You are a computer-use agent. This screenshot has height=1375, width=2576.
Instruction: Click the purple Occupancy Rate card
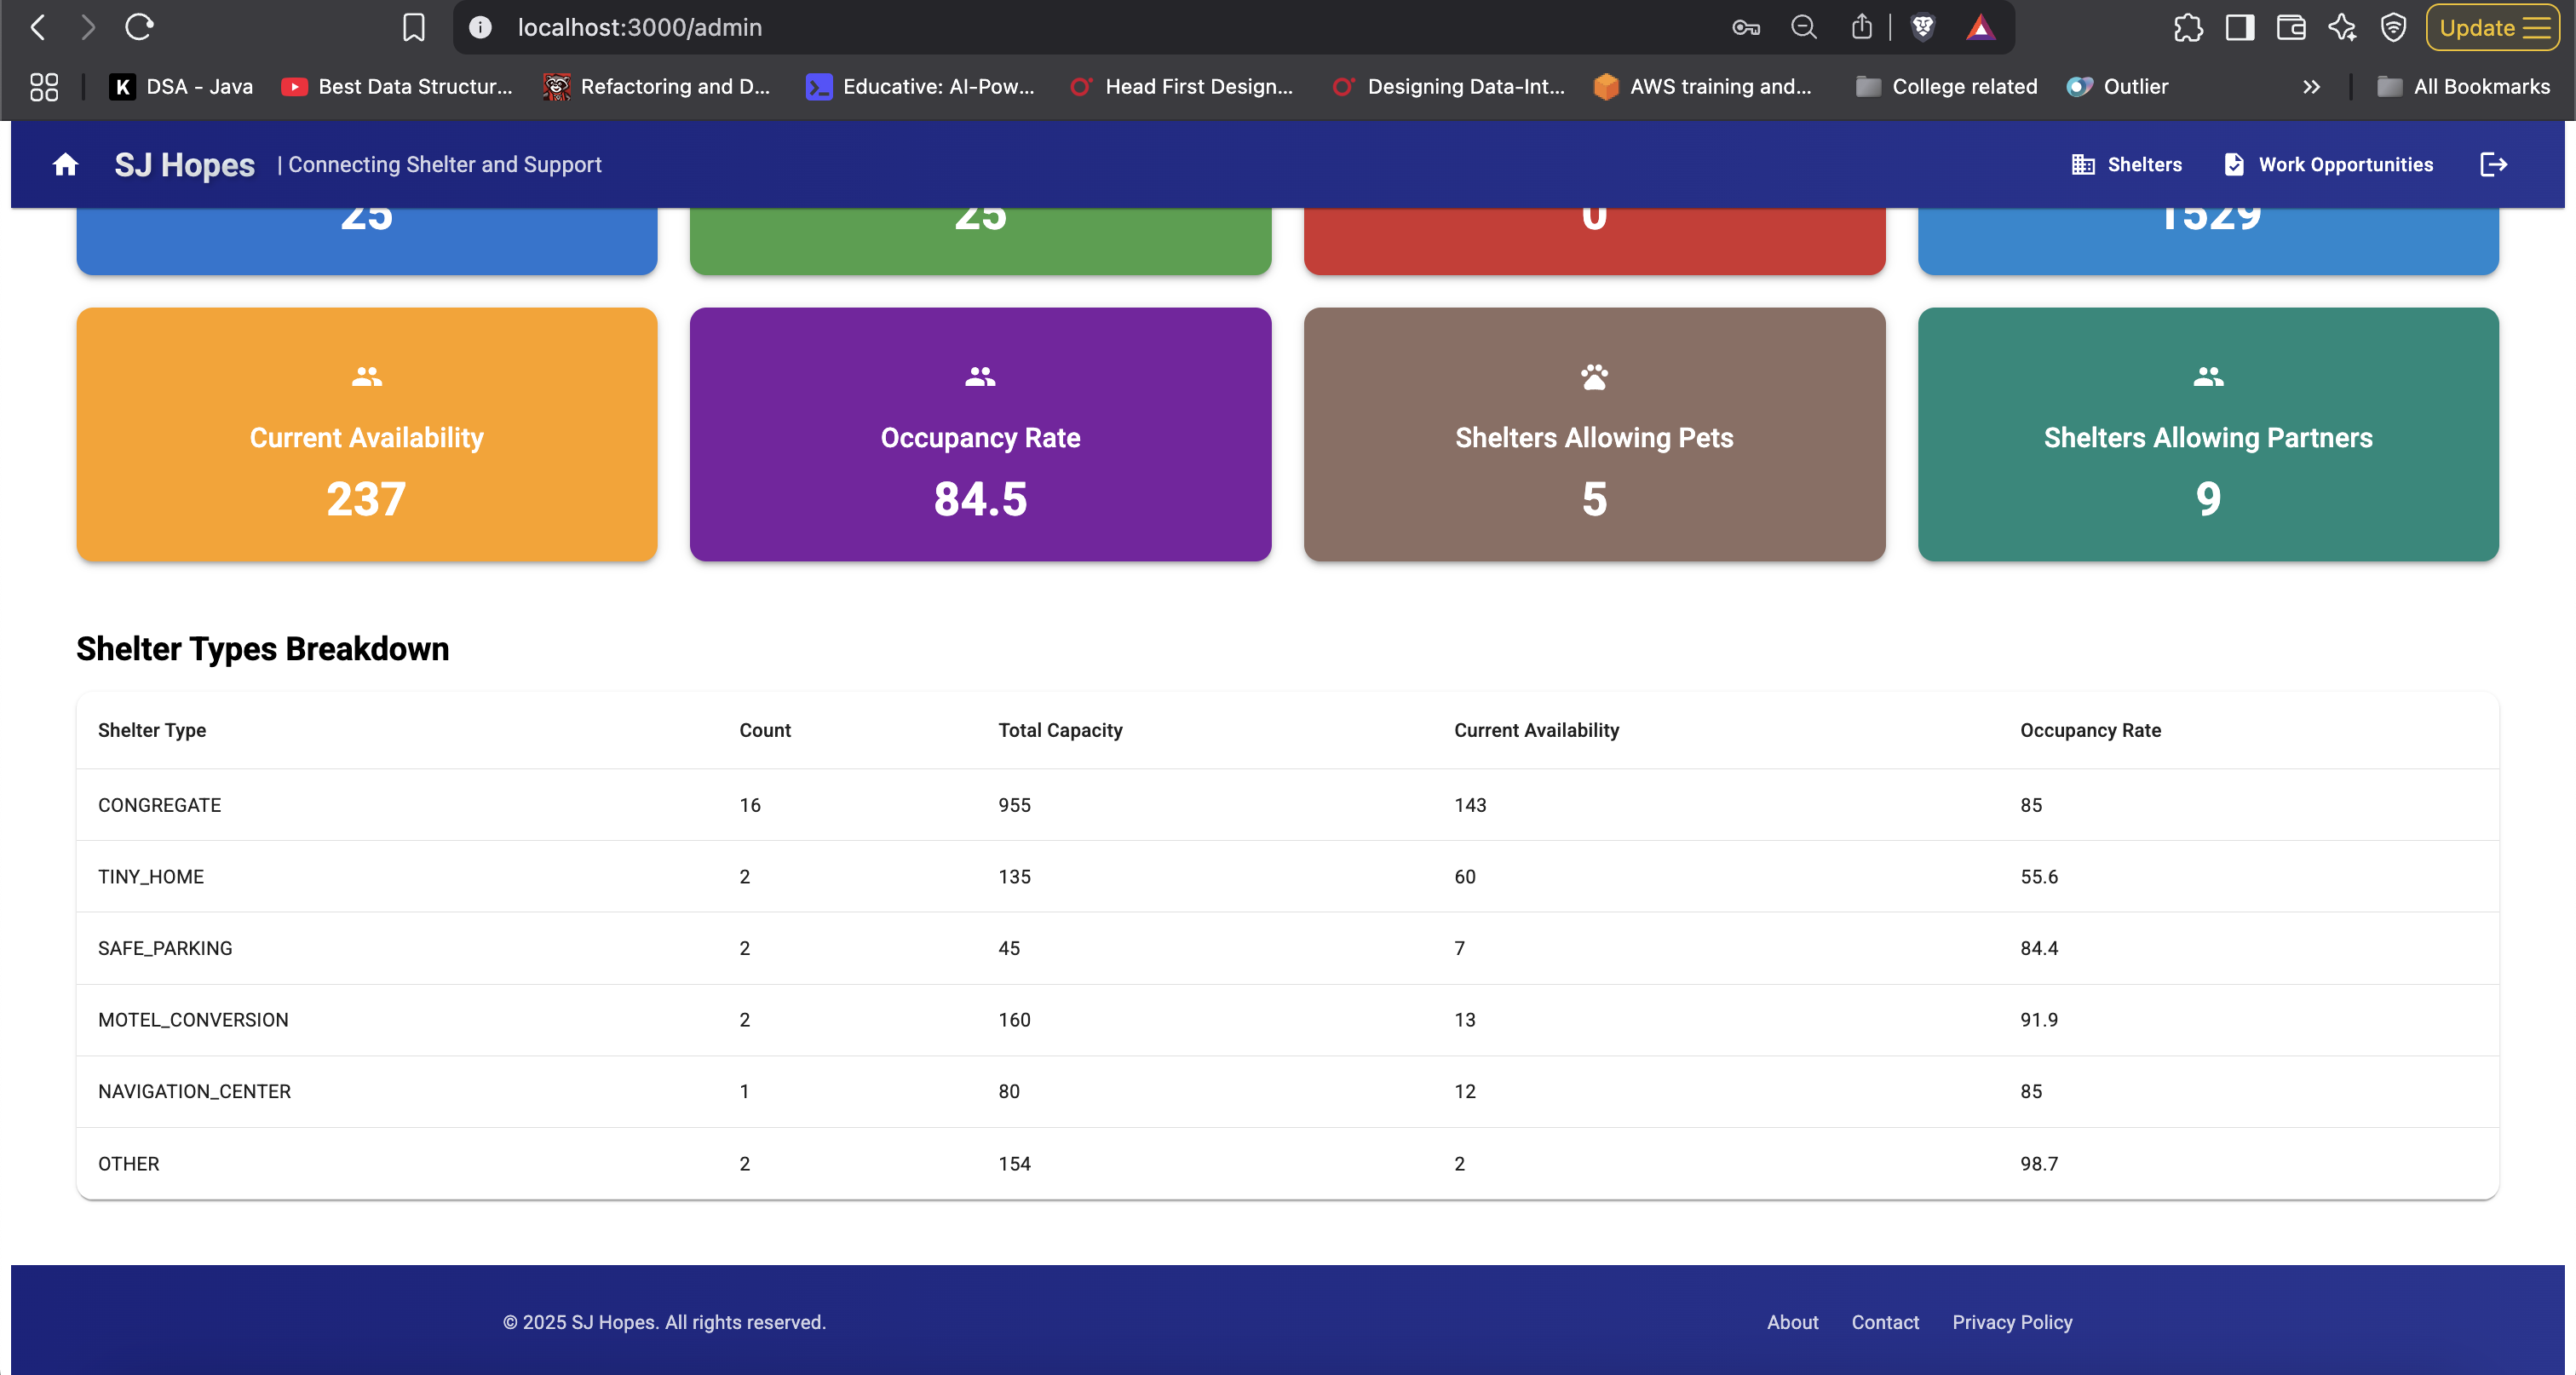coord(980,434)
